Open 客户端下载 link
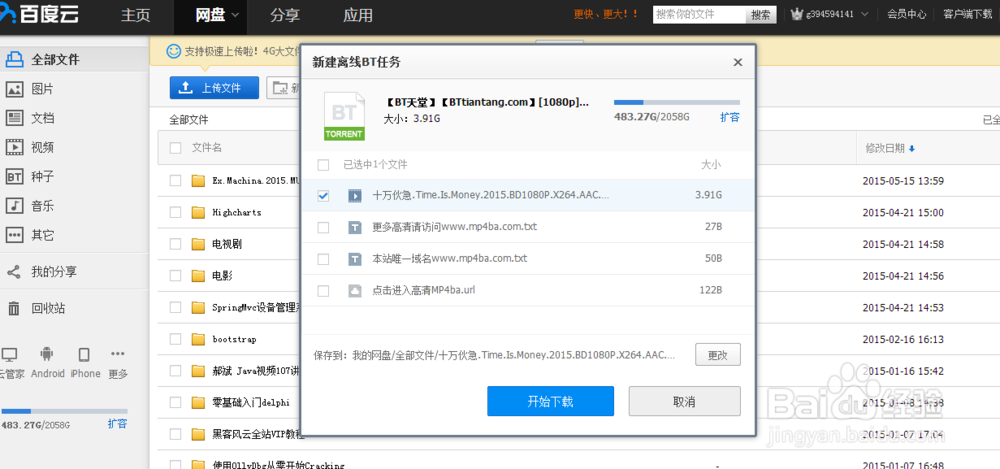Screen dimensions: 1000x469 tap(967, 14)
